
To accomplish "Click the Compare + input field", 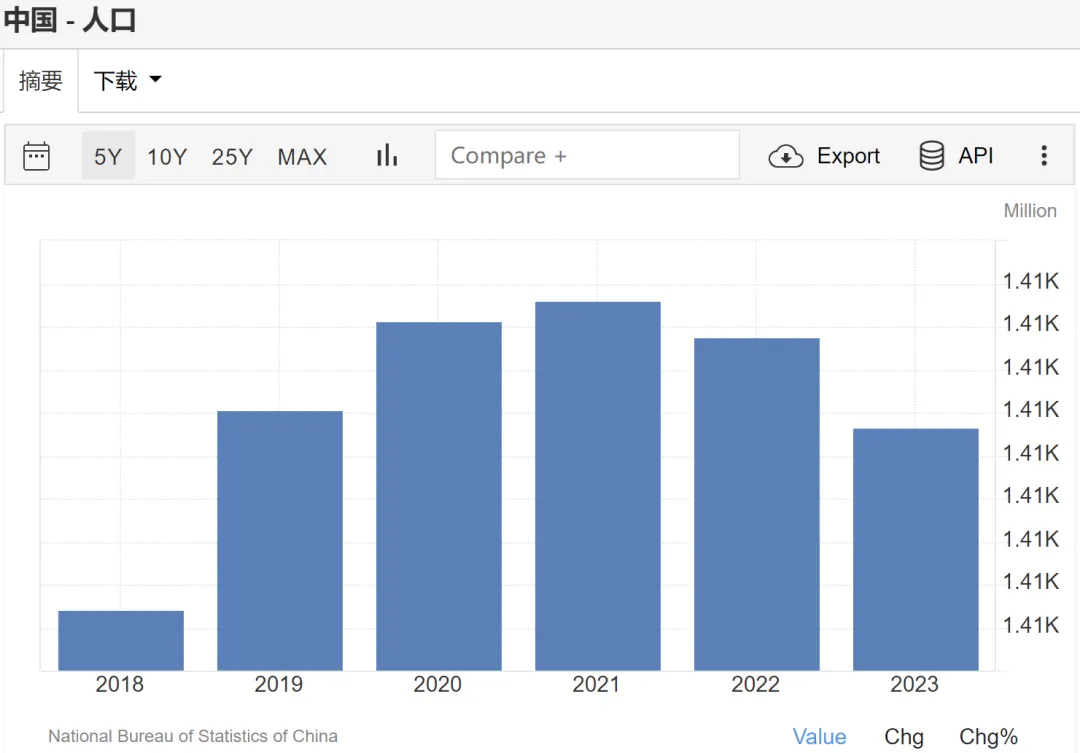I will coord(587,156).
